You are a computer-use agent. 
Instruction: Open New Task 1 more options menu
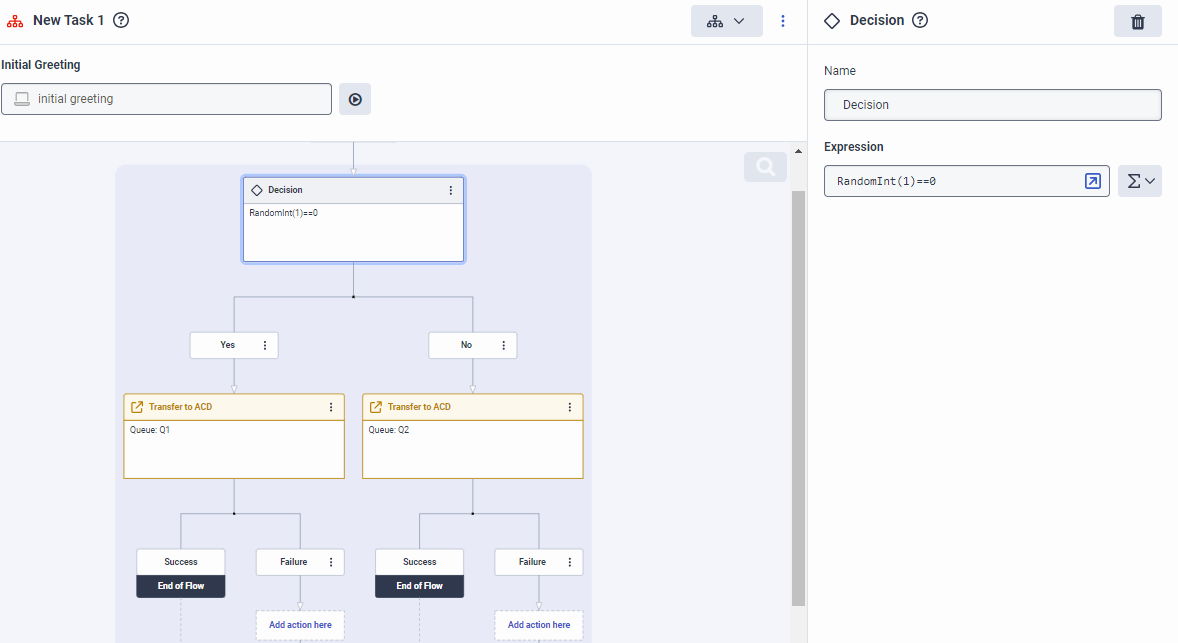coord(783,21)
